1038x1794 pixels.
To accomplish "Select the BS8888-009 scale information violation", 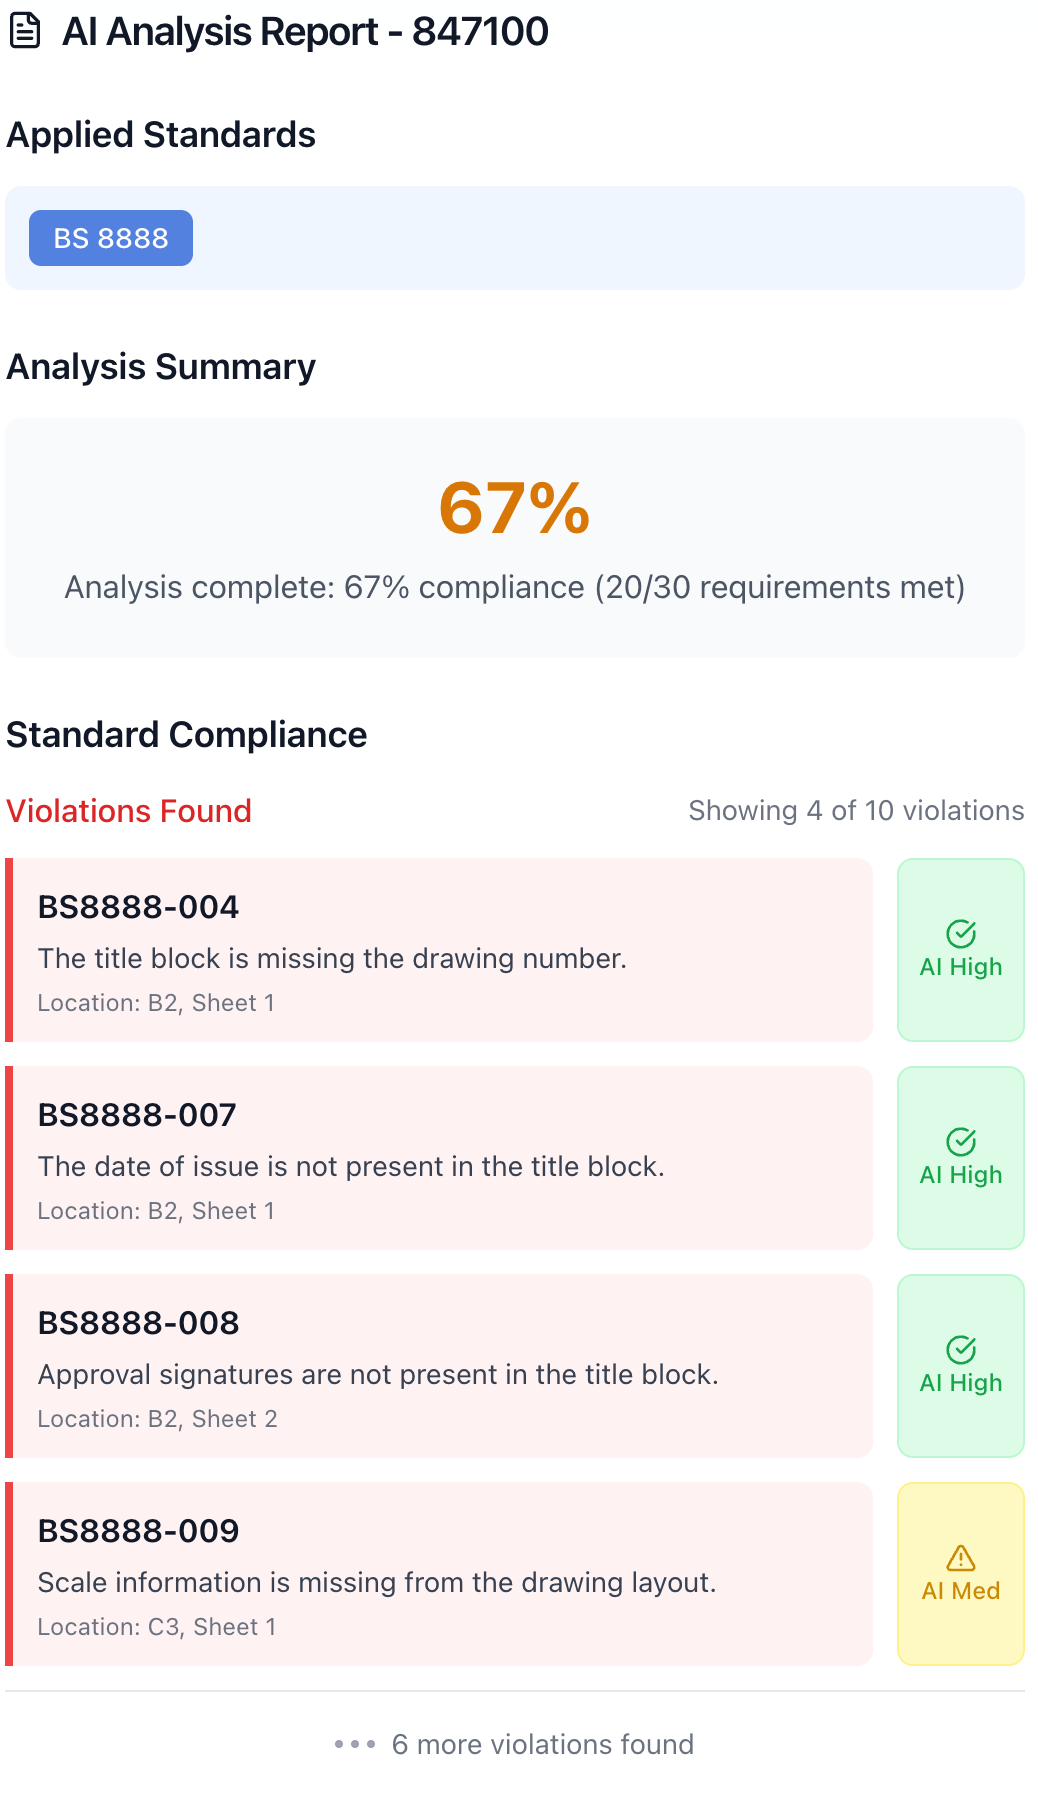I will (440, 1574).
